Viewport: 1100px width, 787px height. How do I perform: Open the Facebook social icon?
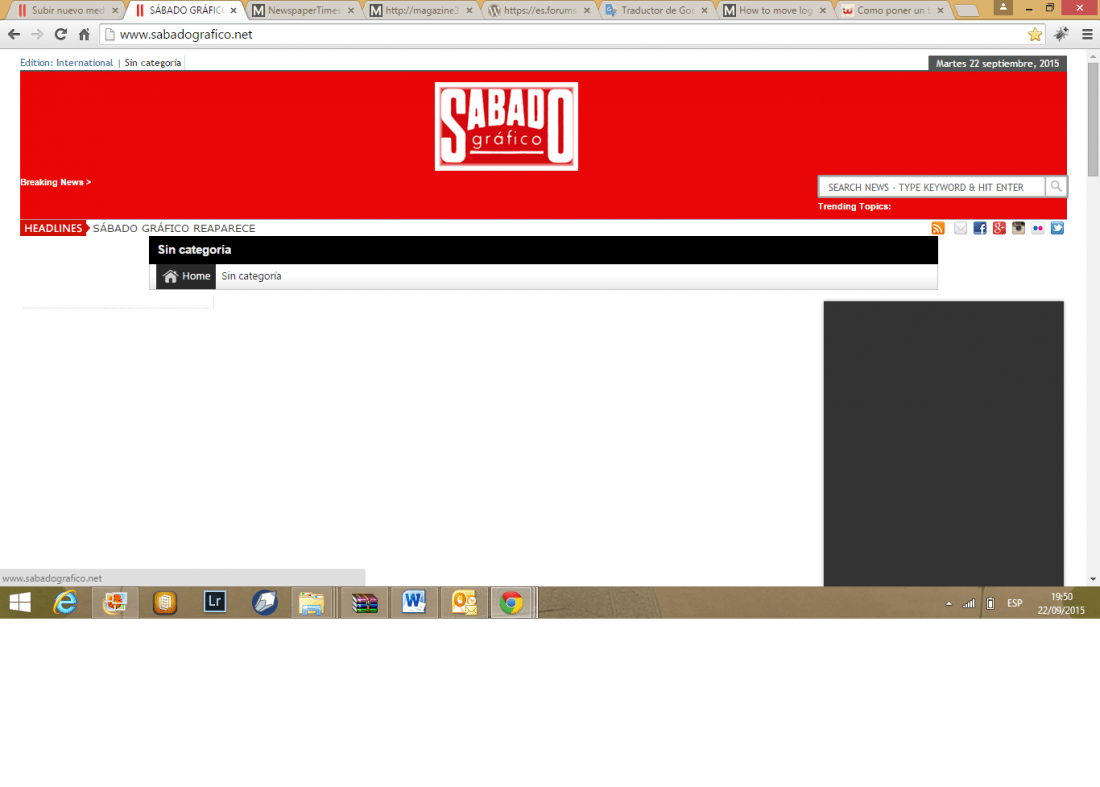[980, 228]
